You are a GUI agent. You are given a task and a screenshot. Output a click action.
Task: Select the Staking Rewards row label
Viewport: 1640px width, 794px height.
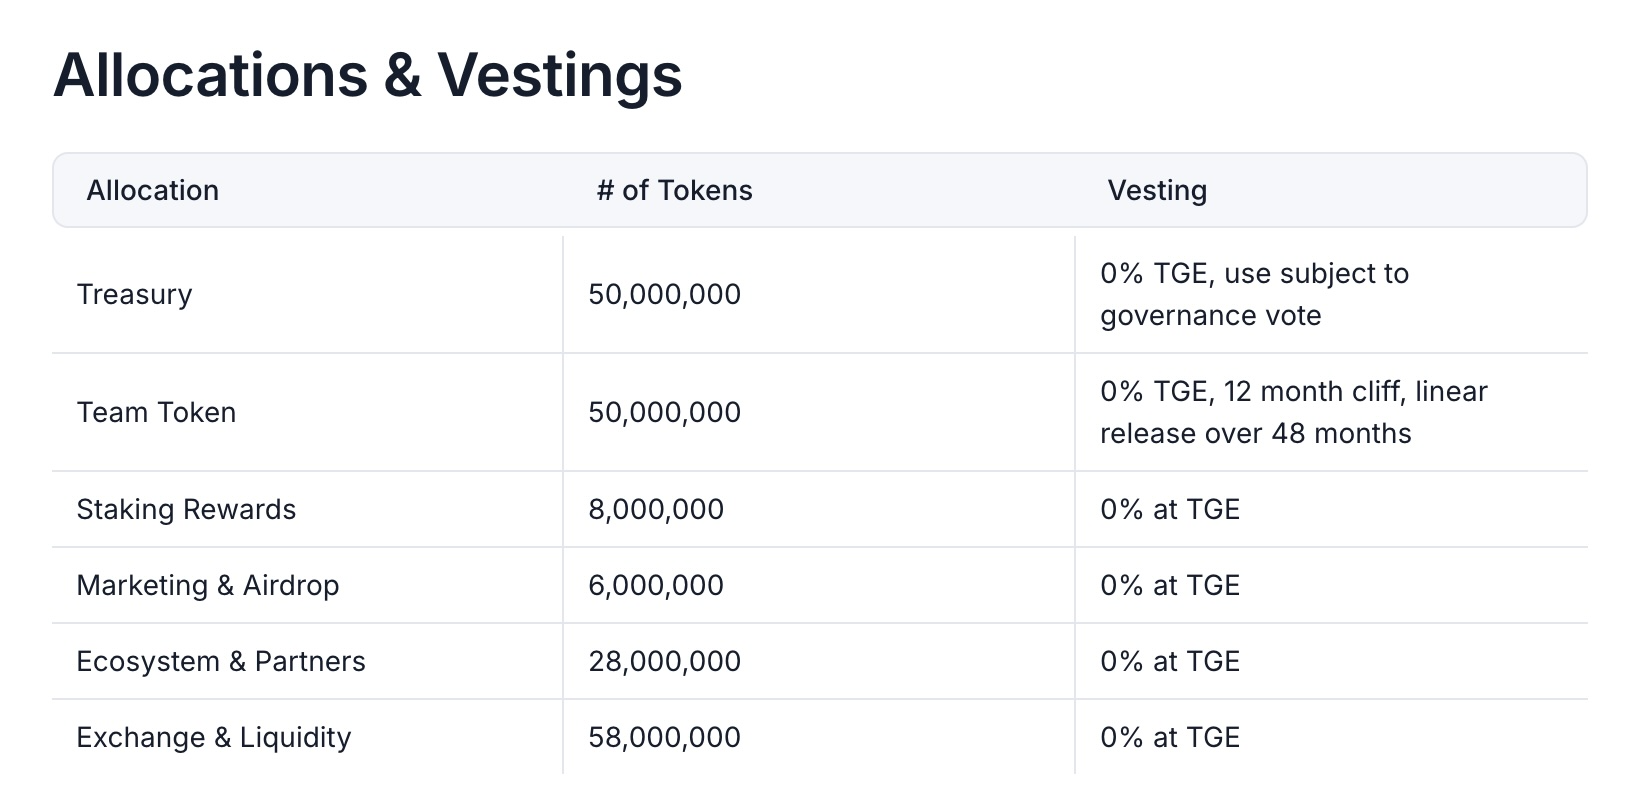pos(186,509)
